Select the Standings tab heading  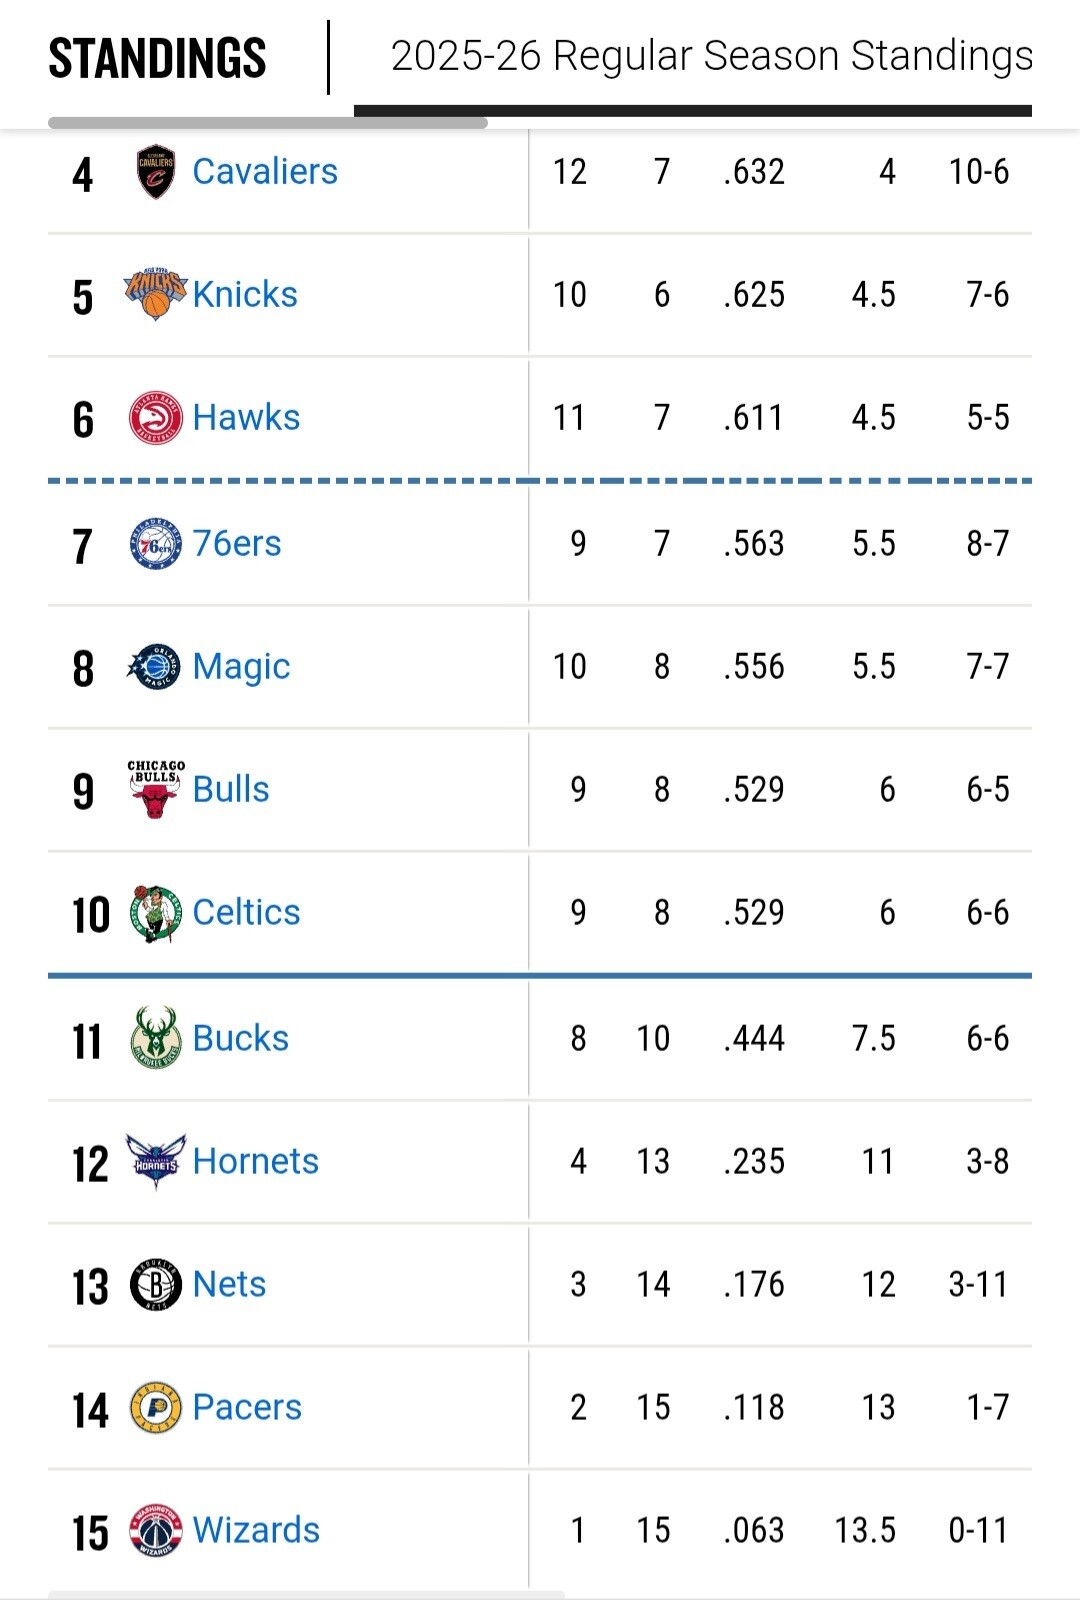pos(158,58)
